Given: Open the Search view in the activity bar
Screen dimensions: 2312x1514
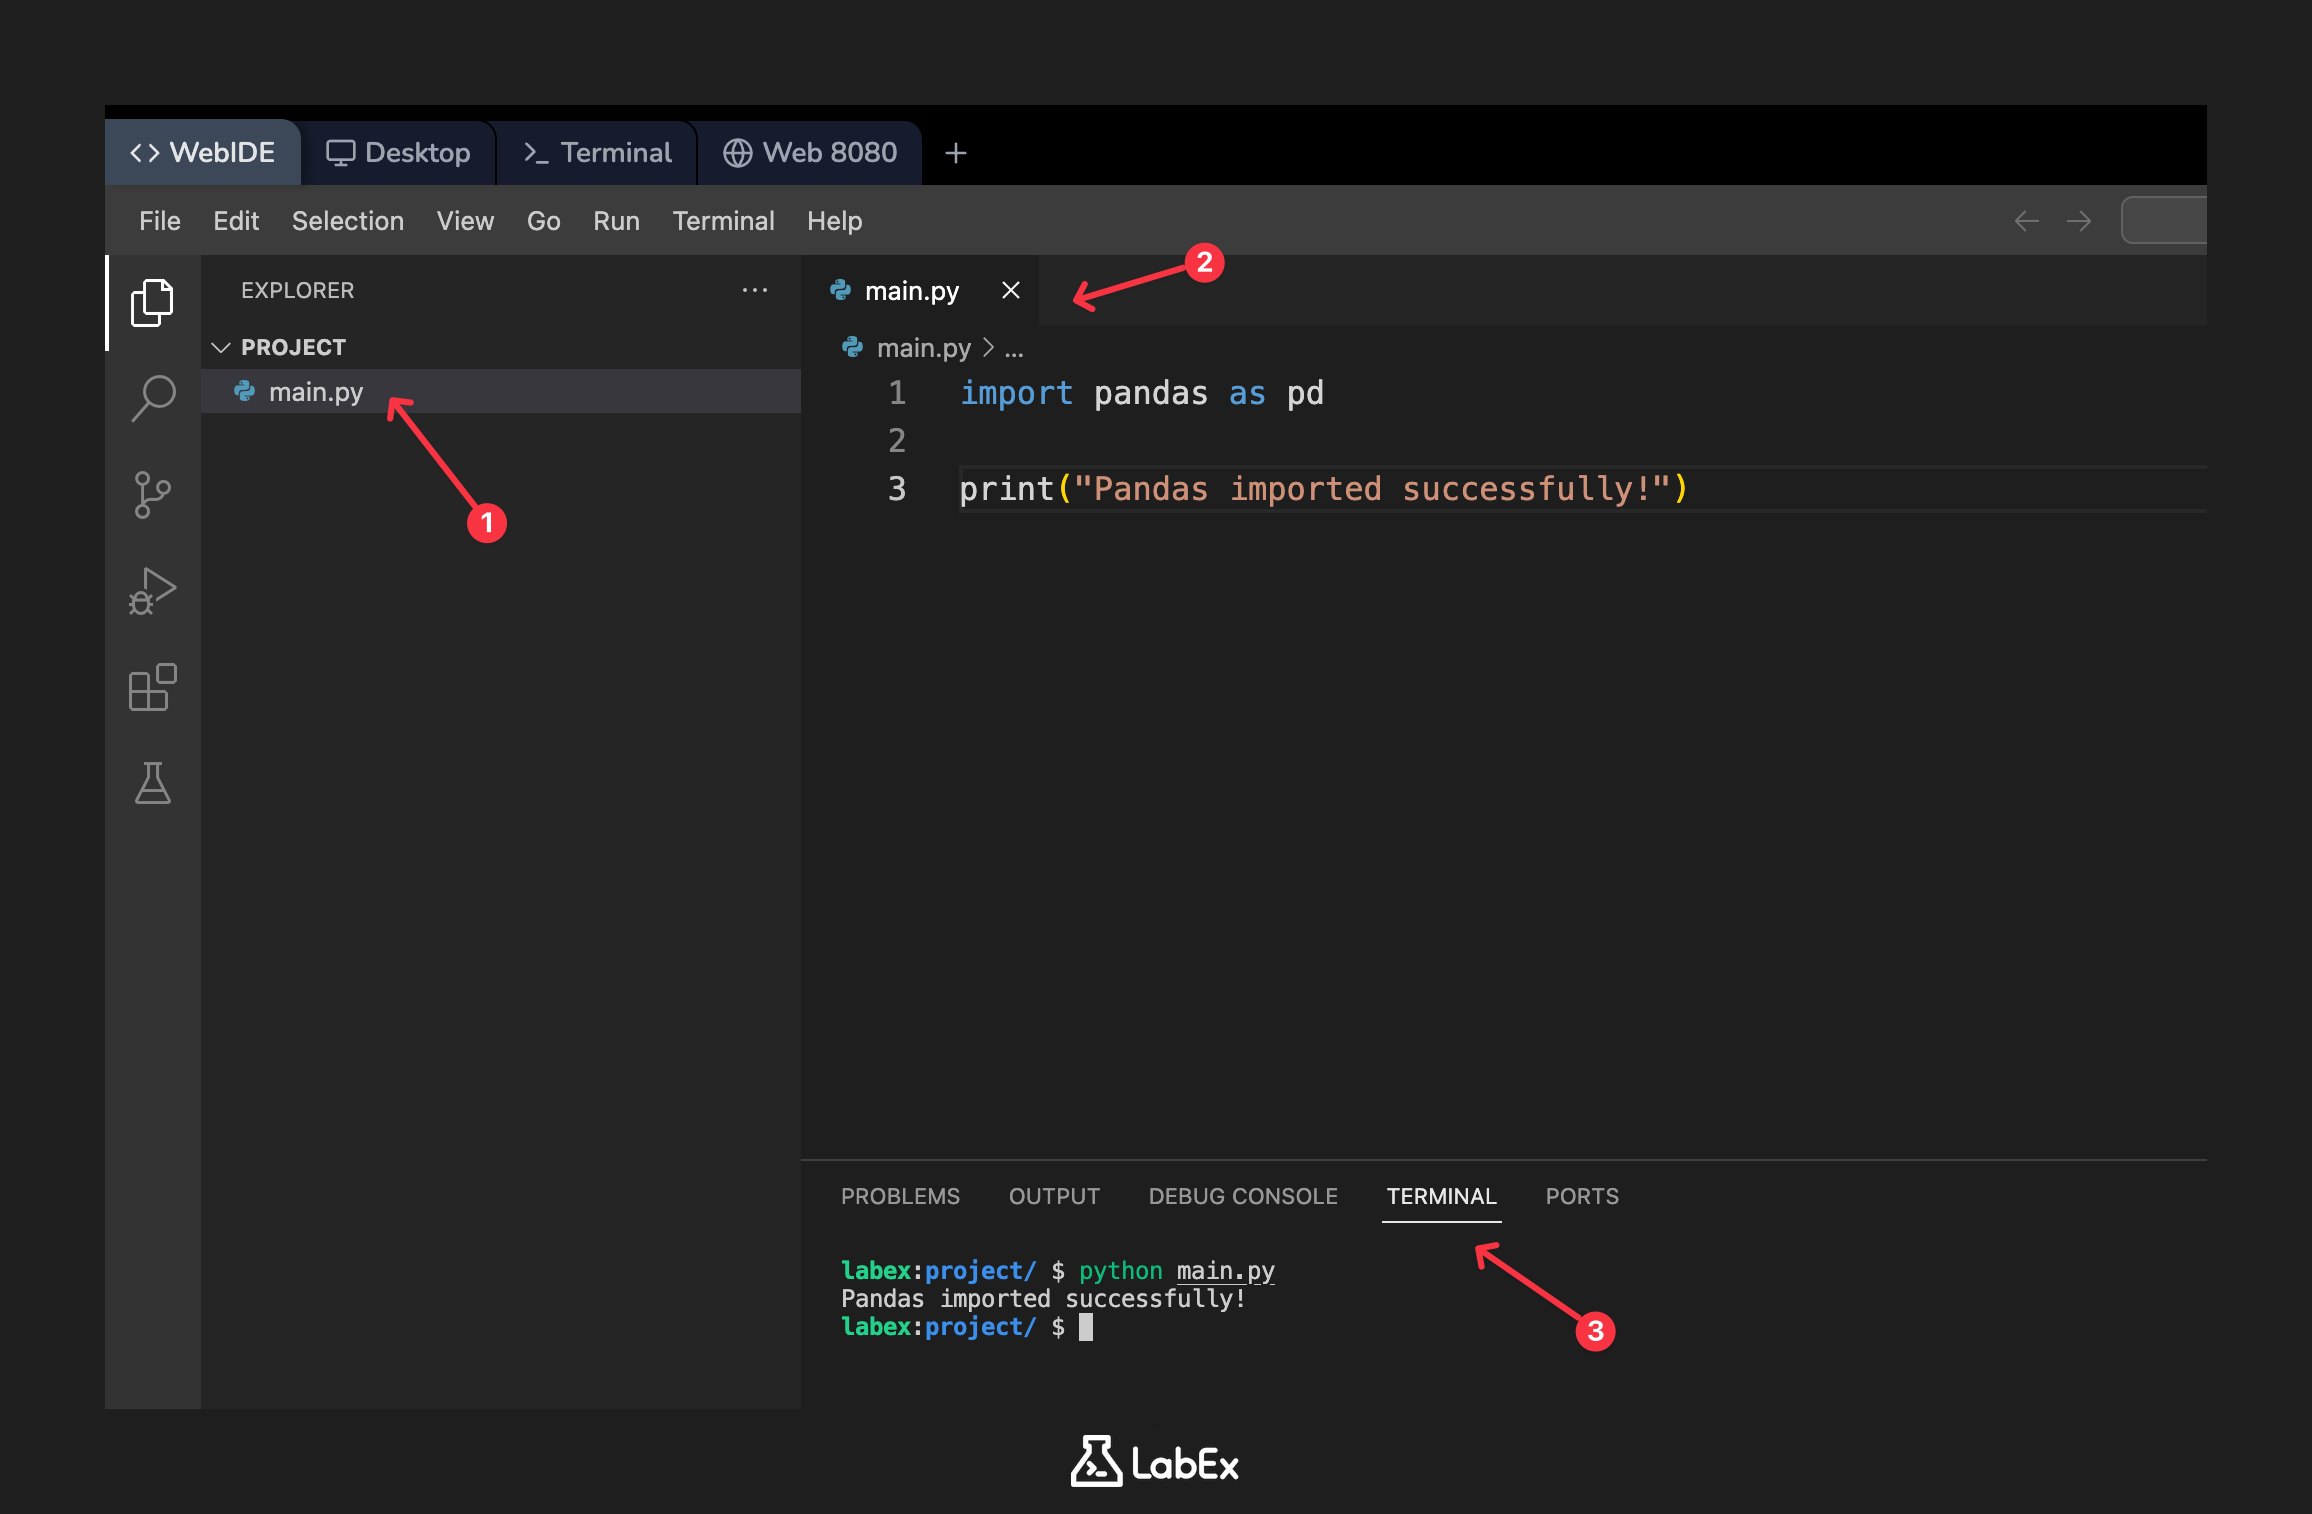Looking at the screenshot, I should pos(152,397).
